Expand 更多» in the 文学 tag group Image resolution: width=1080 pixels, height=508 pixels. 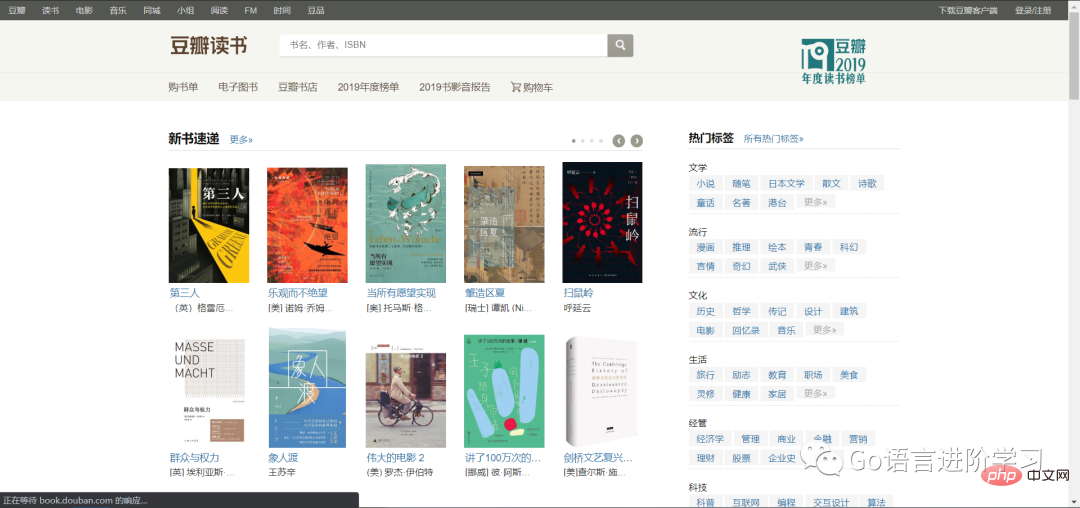point(815,202)
